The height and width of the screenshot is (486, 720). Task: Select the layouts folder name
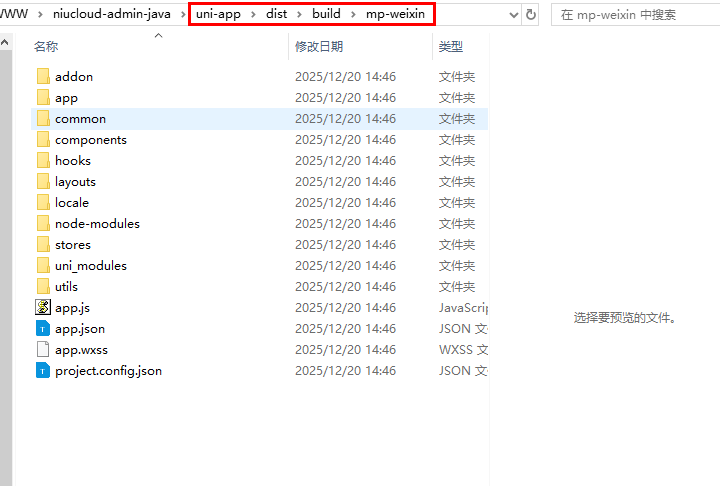tap(75, 182)
